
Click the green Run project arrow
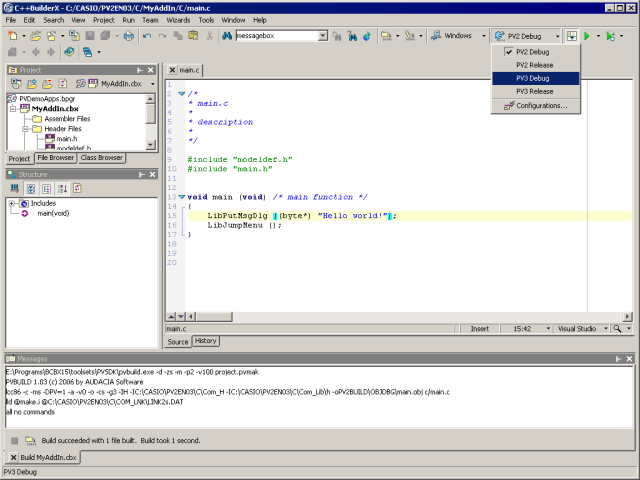(x=587, y=36)
